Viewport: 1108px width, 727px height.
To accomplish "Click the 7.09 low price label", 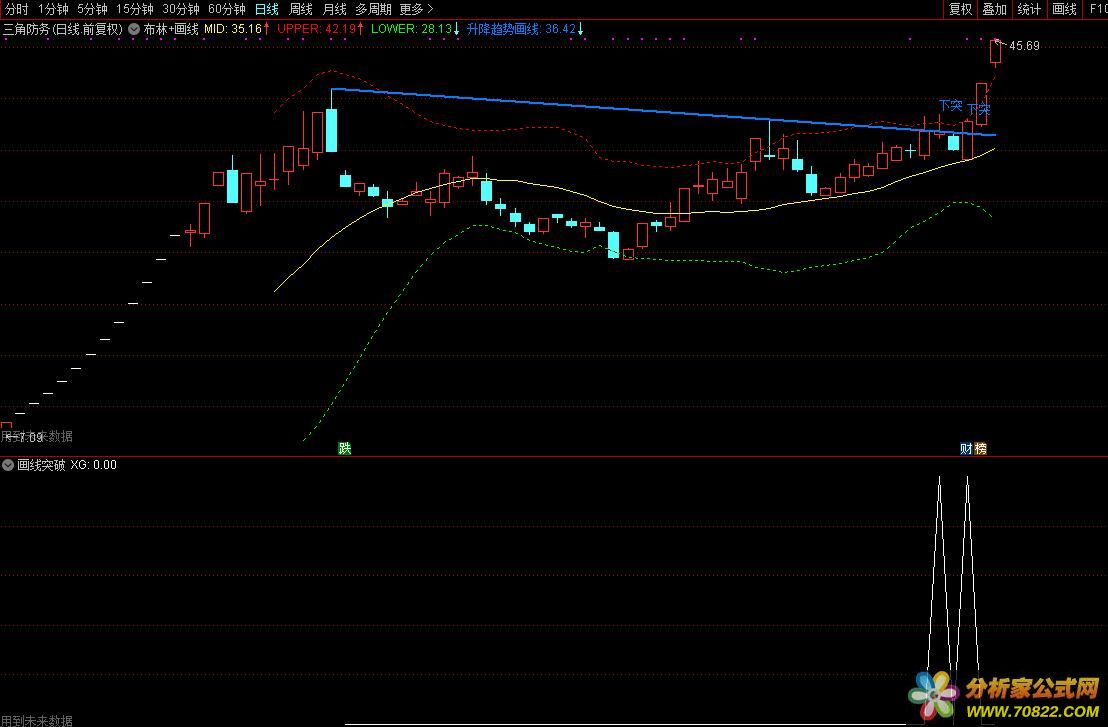I will tap(30, 438).
